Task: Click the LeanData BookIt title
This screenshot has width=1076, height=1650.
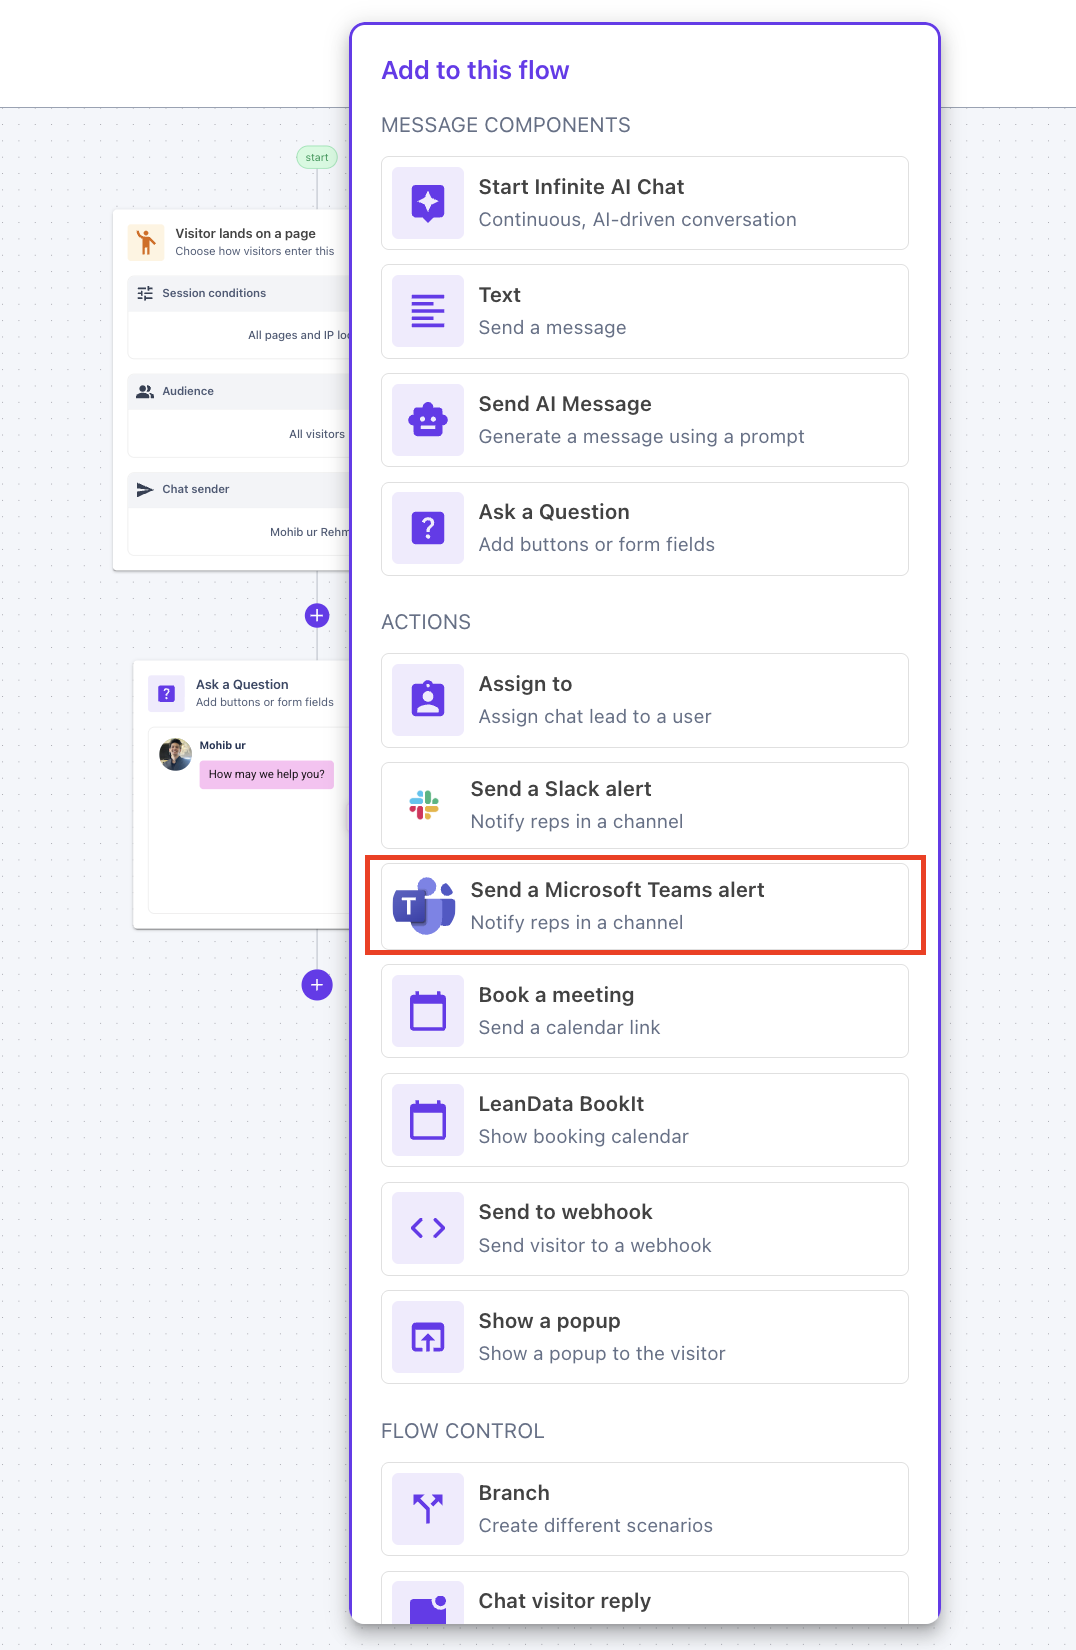Action: coord(561,1104)
